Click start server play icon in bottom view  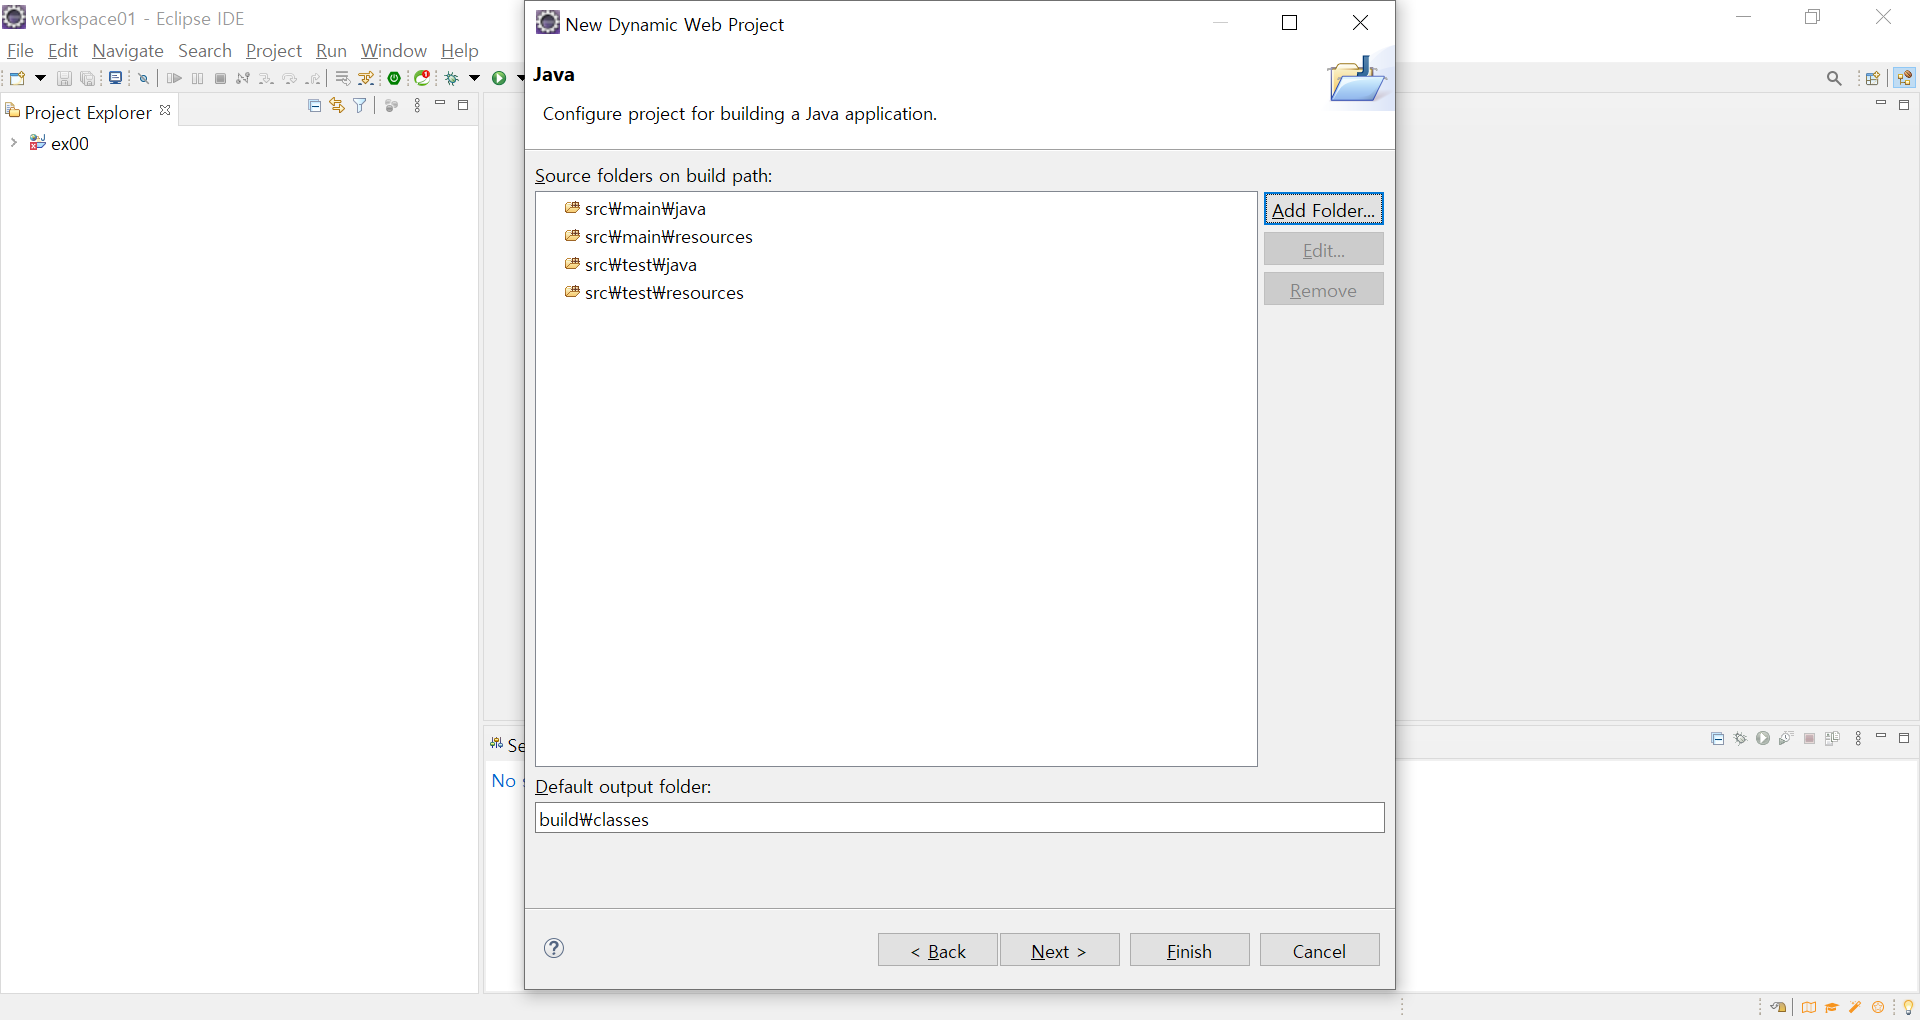click(1763, 739)
